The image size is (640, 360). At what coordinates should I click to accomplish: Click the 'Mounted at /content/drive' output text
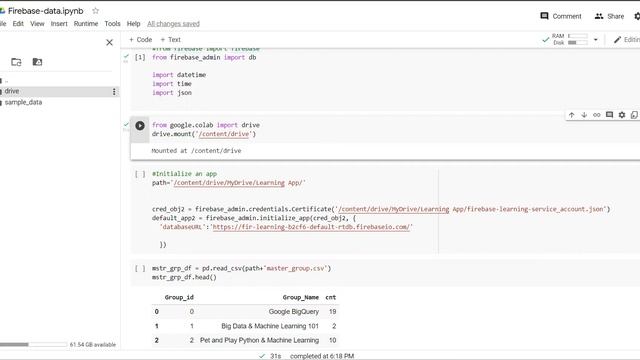click(196, 151)
